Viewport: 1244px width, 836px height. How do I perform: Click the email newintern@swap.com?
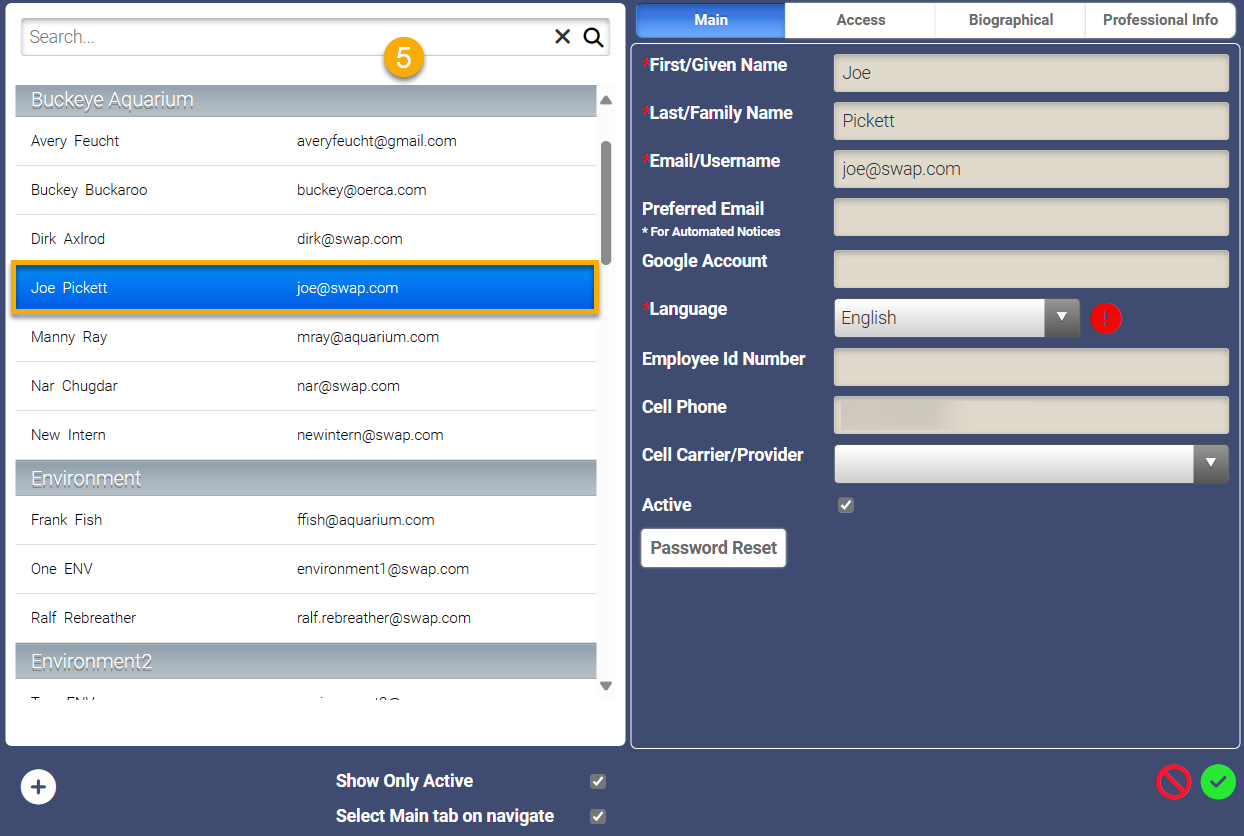(370, 435)
